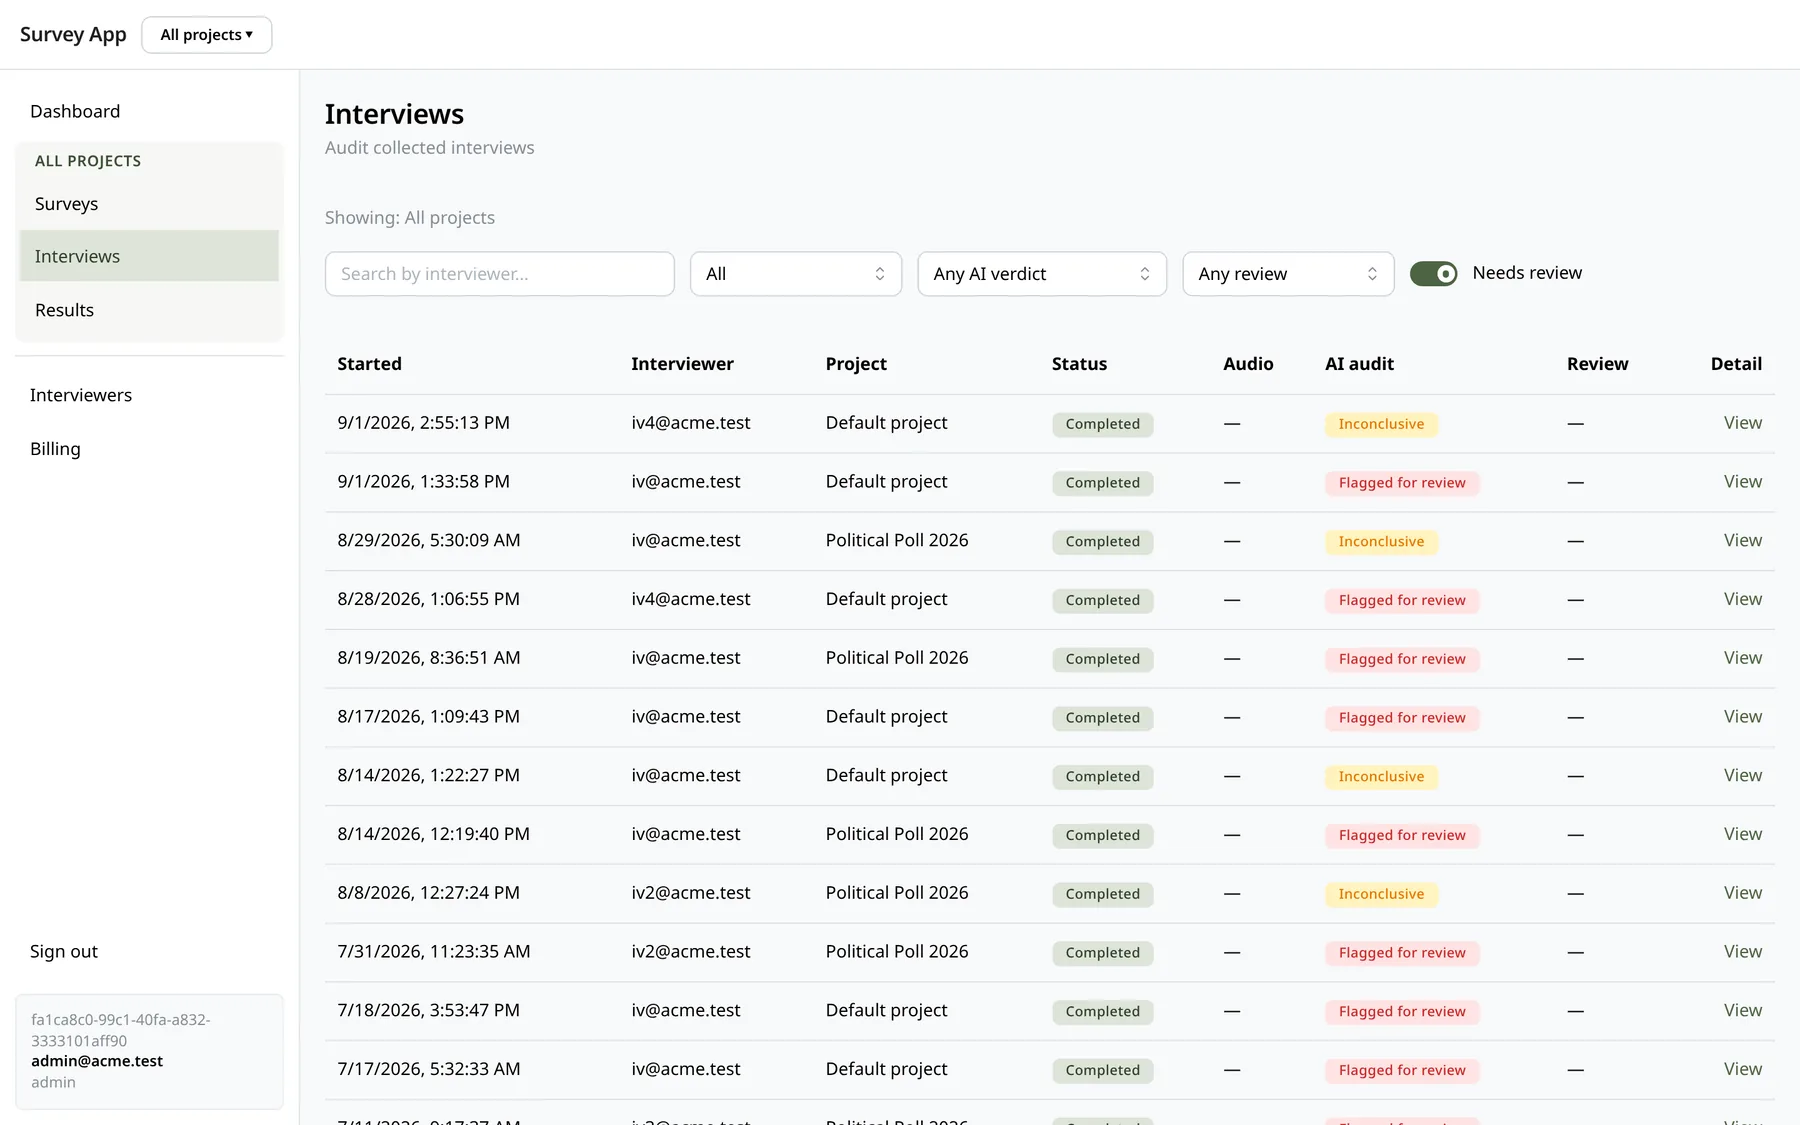The width and height of the screenshot is (1800, 1125).
Task: Open Surveys in the sidebar
Action: [149, 204]
